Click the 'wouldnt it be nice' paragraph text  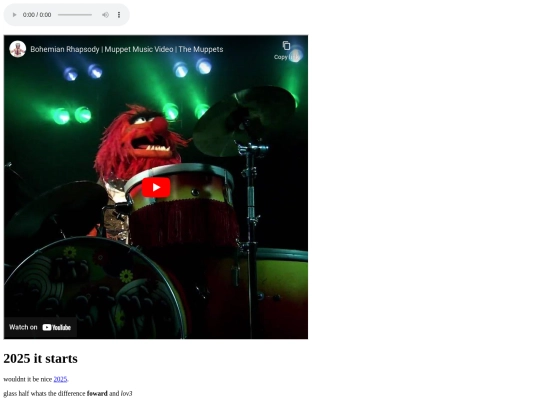(28, 379)
